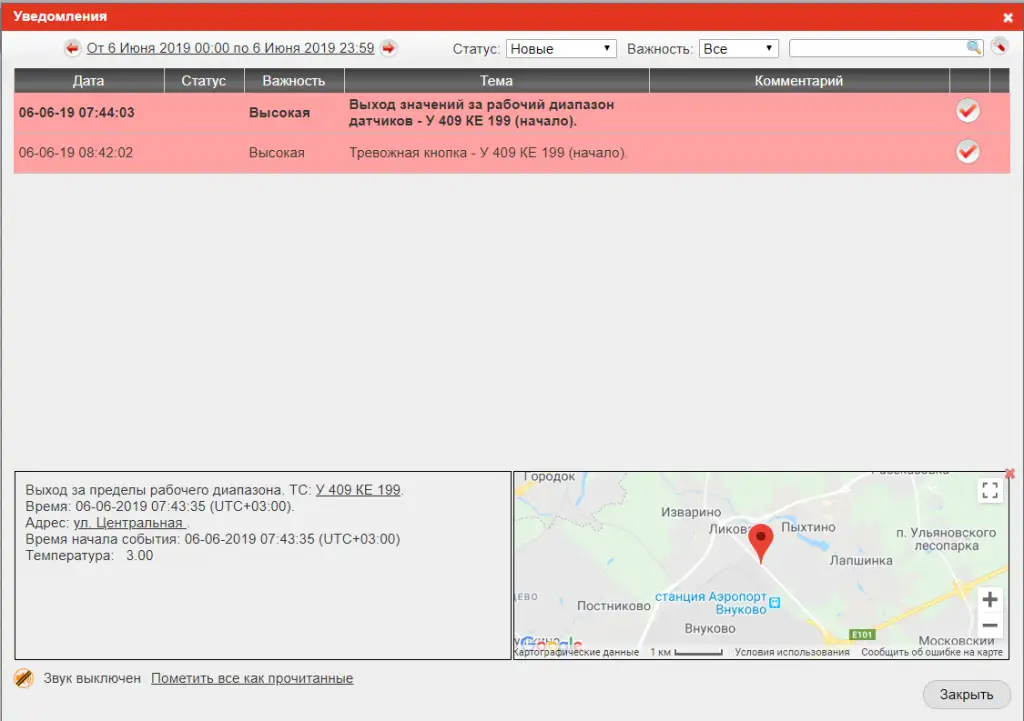Sort by the Тема column header
The width and height of the screenshot is (1024, 721).
(x=496, y=81)
